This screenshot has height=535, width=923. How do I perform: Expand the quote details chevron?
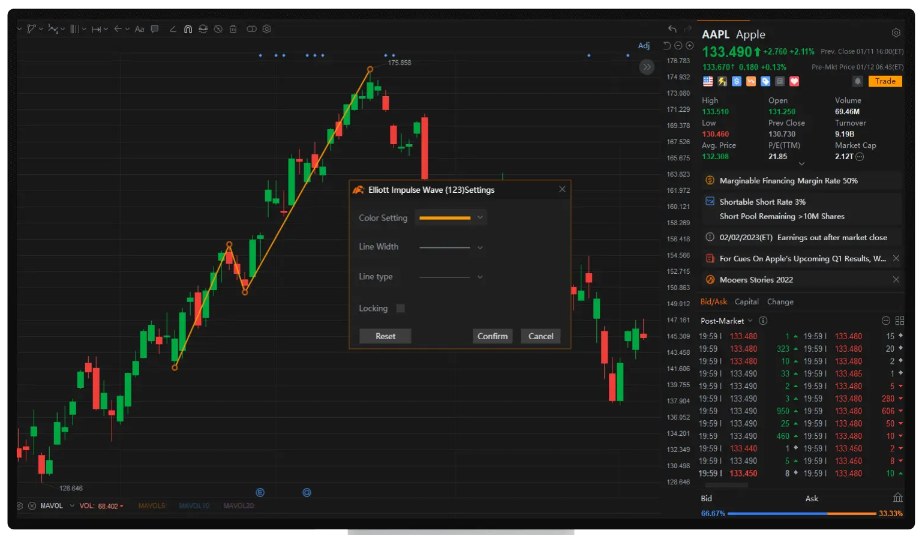coord(801,164)
